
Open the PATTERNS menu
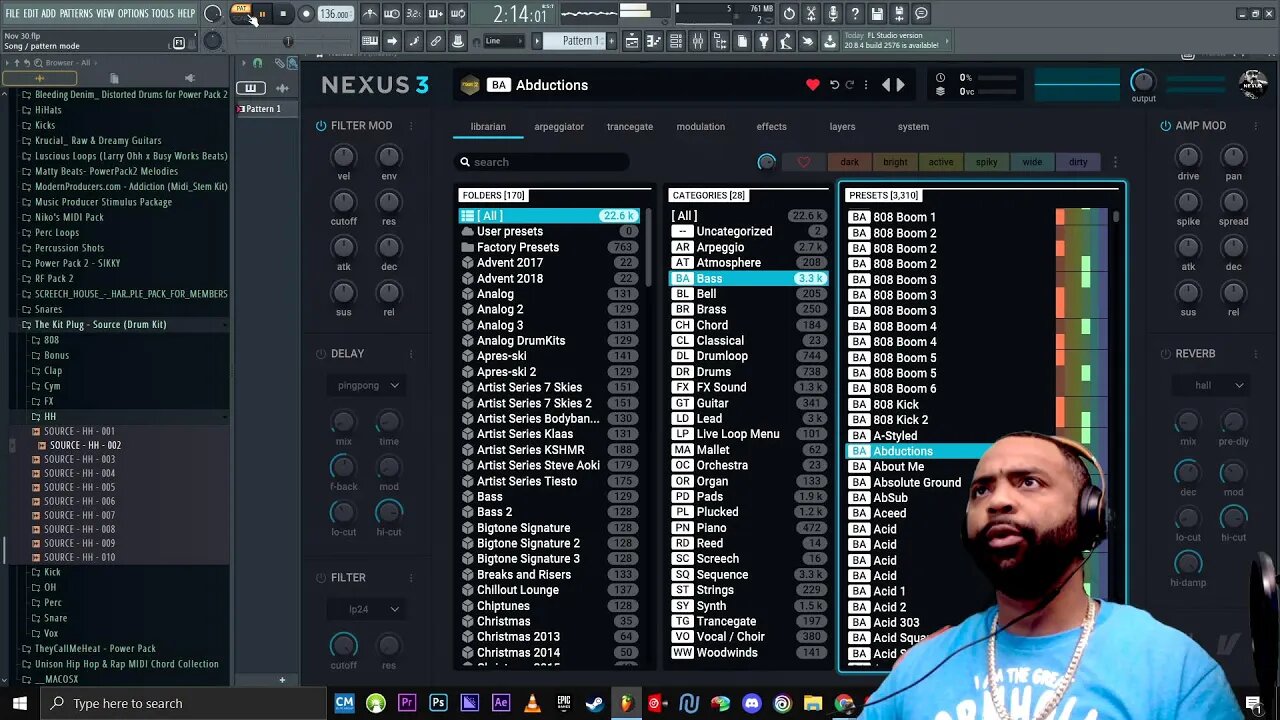point(76,13)
